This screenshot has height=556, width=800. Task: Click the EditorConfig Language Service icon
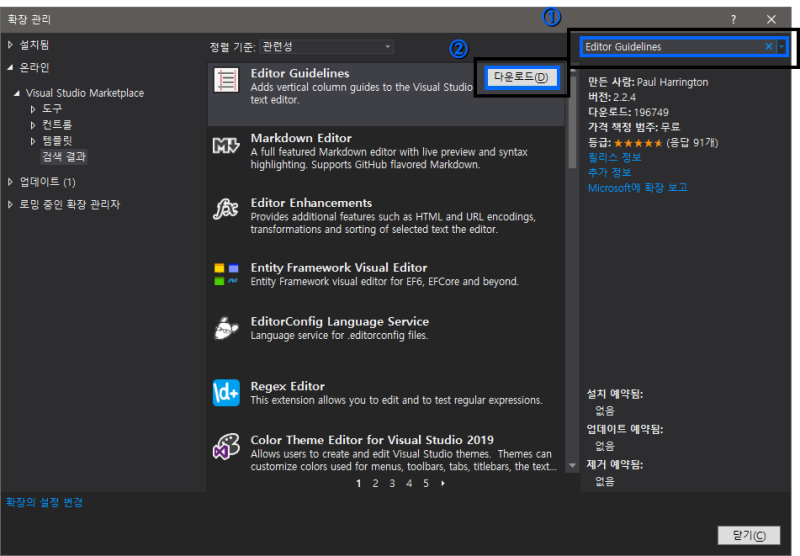pos(226,328)
